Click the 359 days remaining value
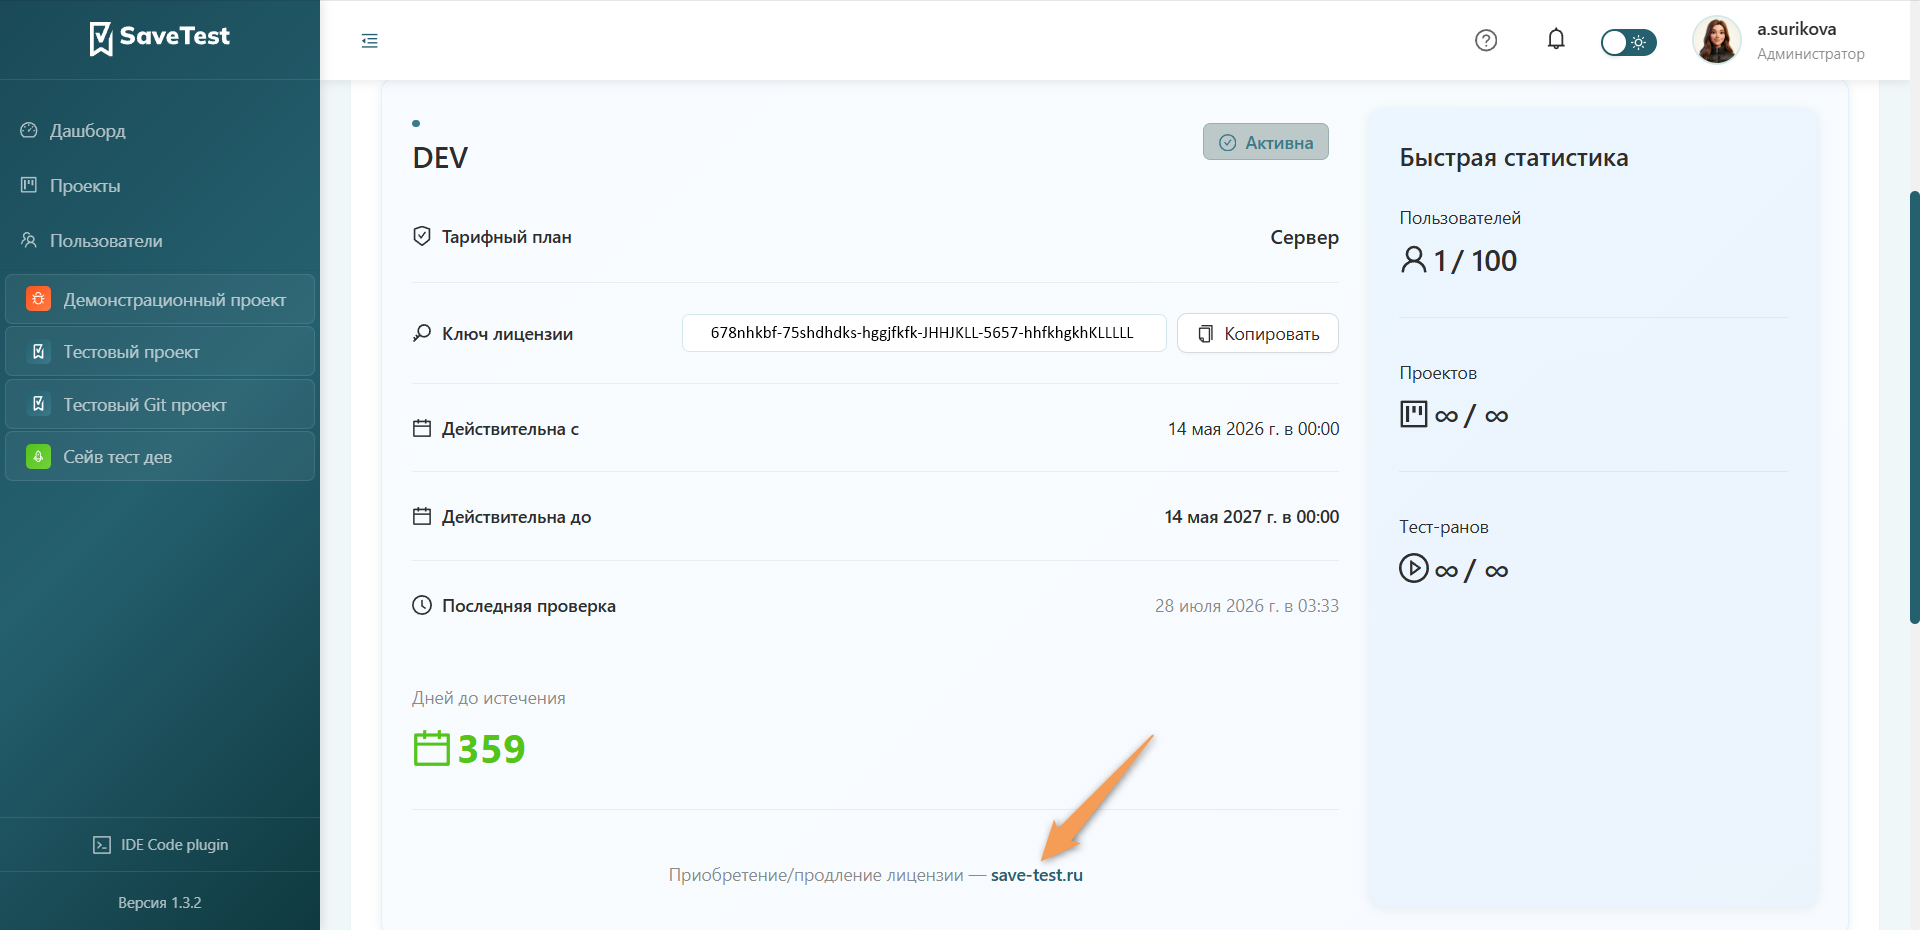This screenshot has width=1920, height=930. point(491,749)
